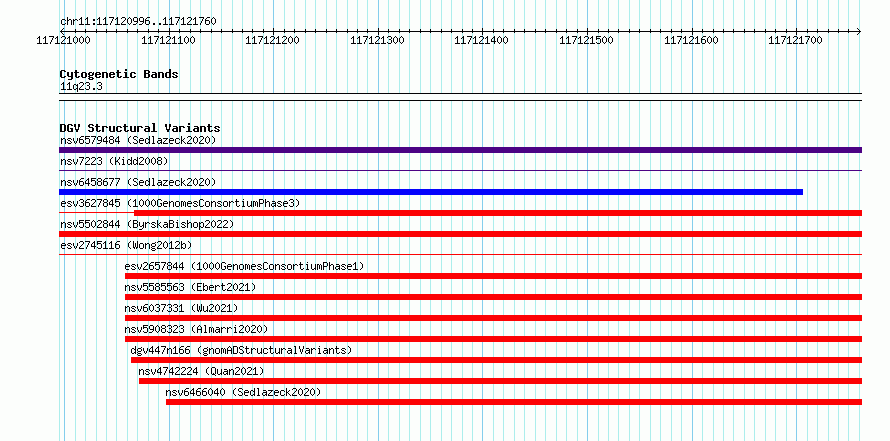890x441 pixels.
Task: Click the red bar under nsv5585563
Action: (x=493, y=297)
